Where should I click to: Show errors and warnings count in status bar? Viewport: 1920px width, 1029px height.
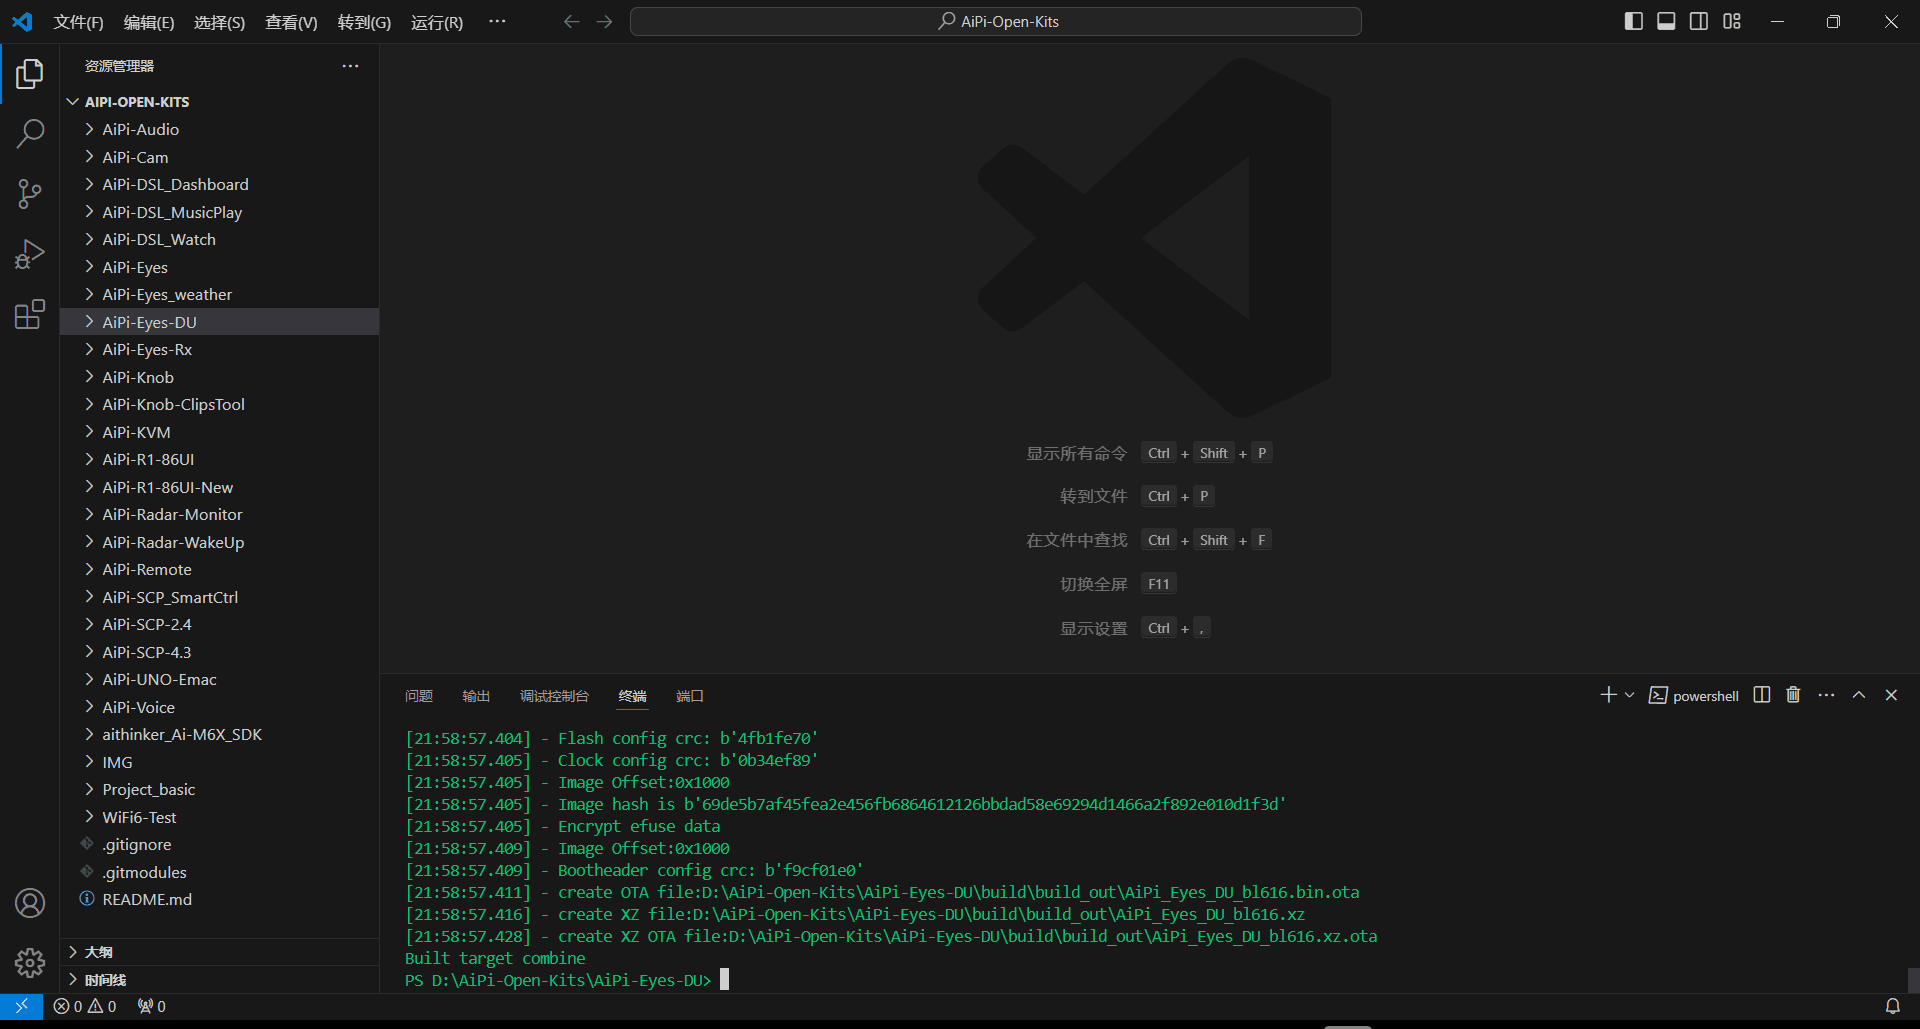point(85,1006)
